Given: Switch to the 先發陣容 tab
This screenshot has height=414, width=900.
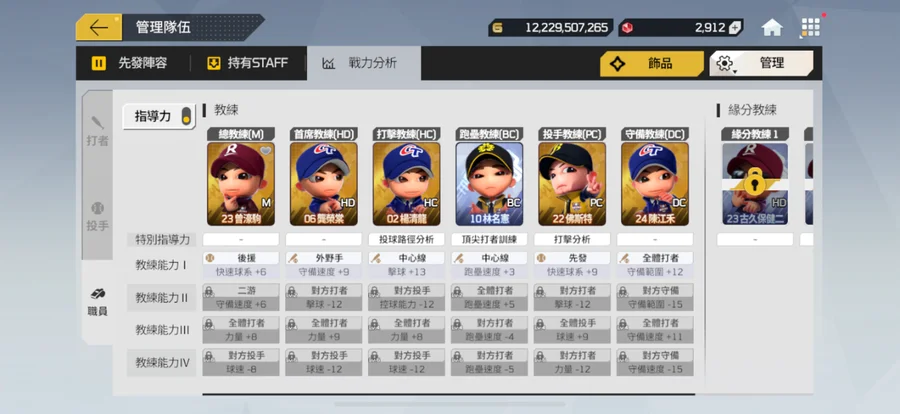Looking at the screenshot, I should [130, 63].
